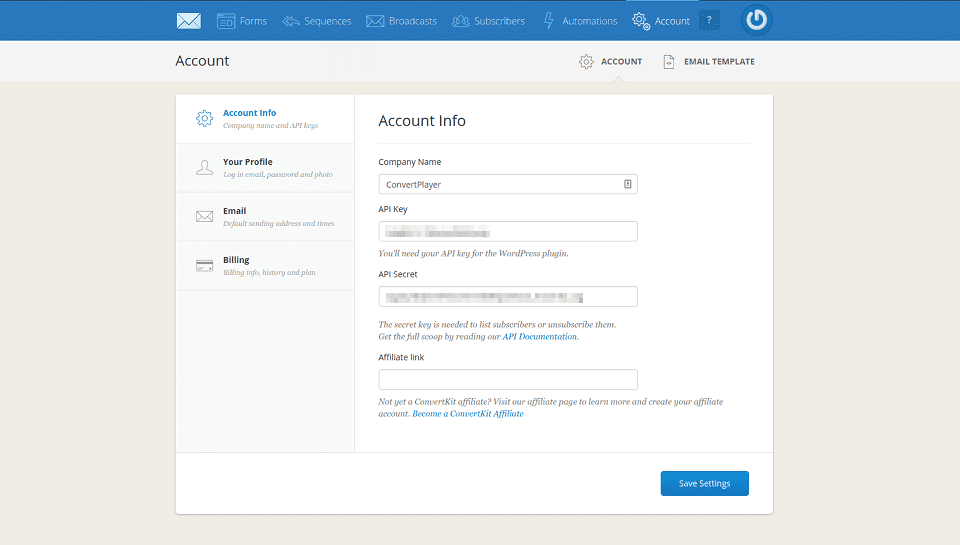
Task: Go to Sequences in top navigation
Action: pos(317,21)
